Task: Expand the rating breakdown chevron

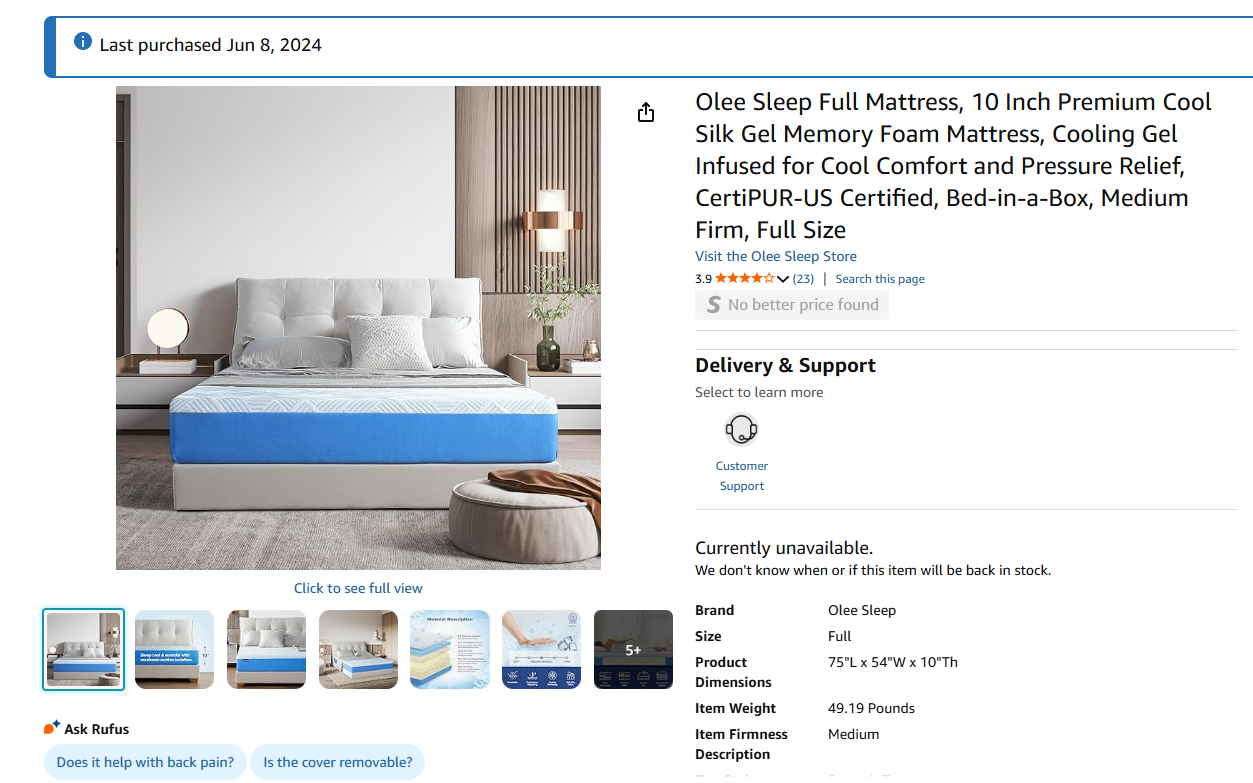Action: click(x=783, y=279)
